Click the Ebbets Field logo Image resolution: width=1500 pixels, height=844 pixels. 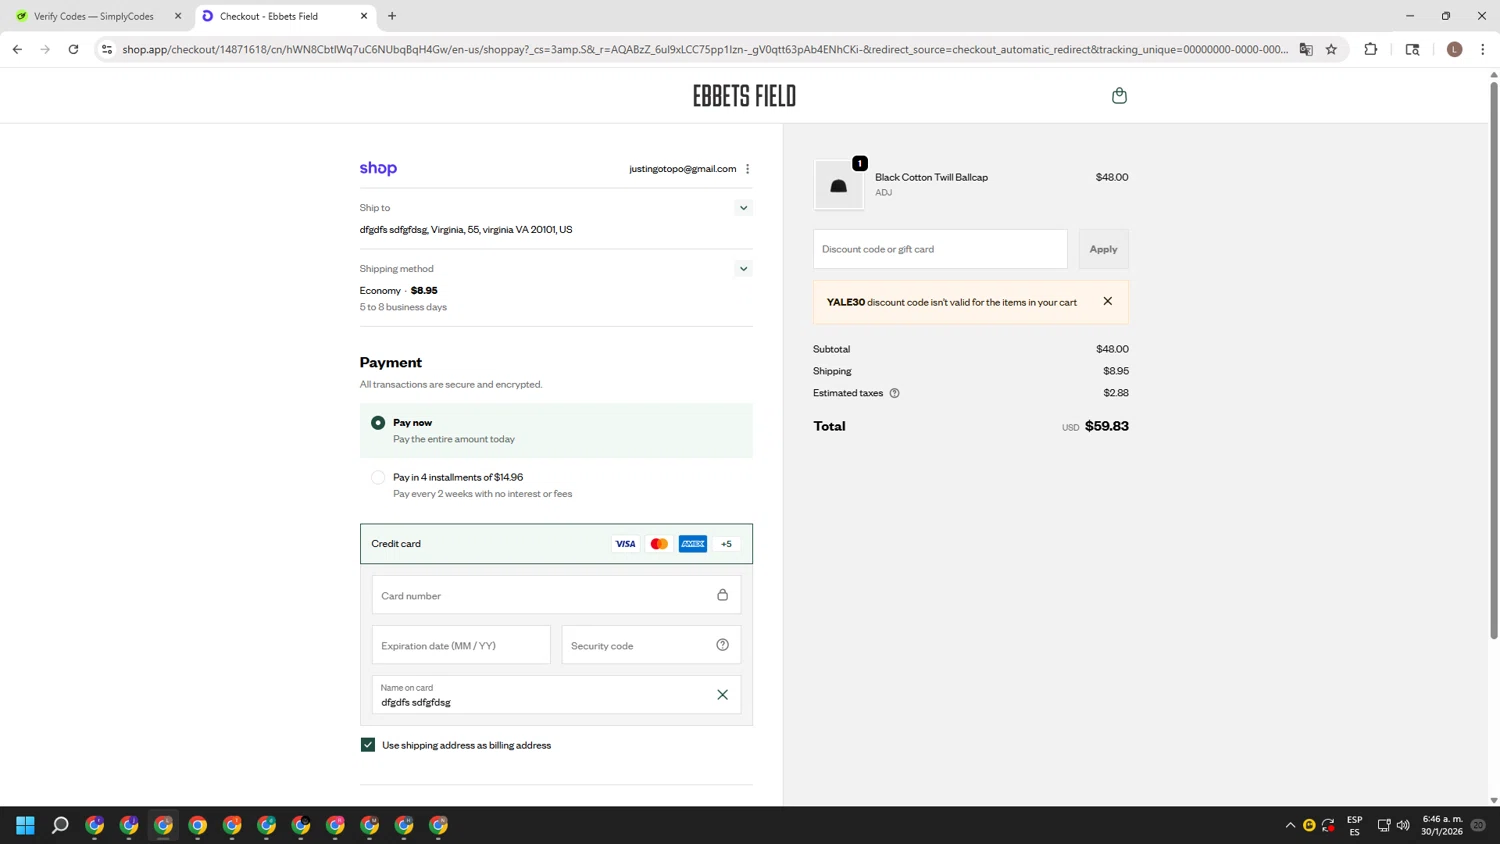[744, 96]
